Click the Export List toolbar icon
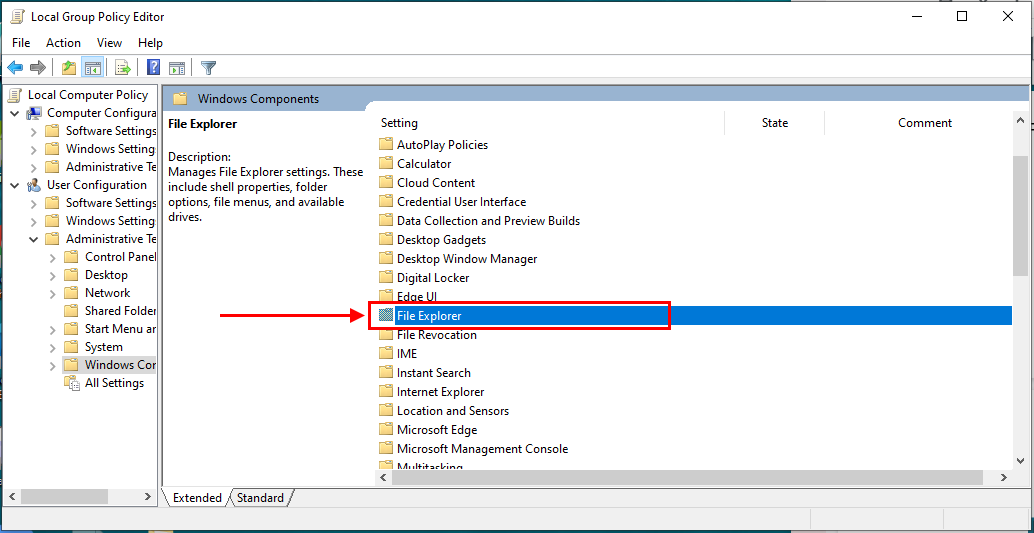Image resolution: width=1034 pixels, height=533 pixels. 123,67
